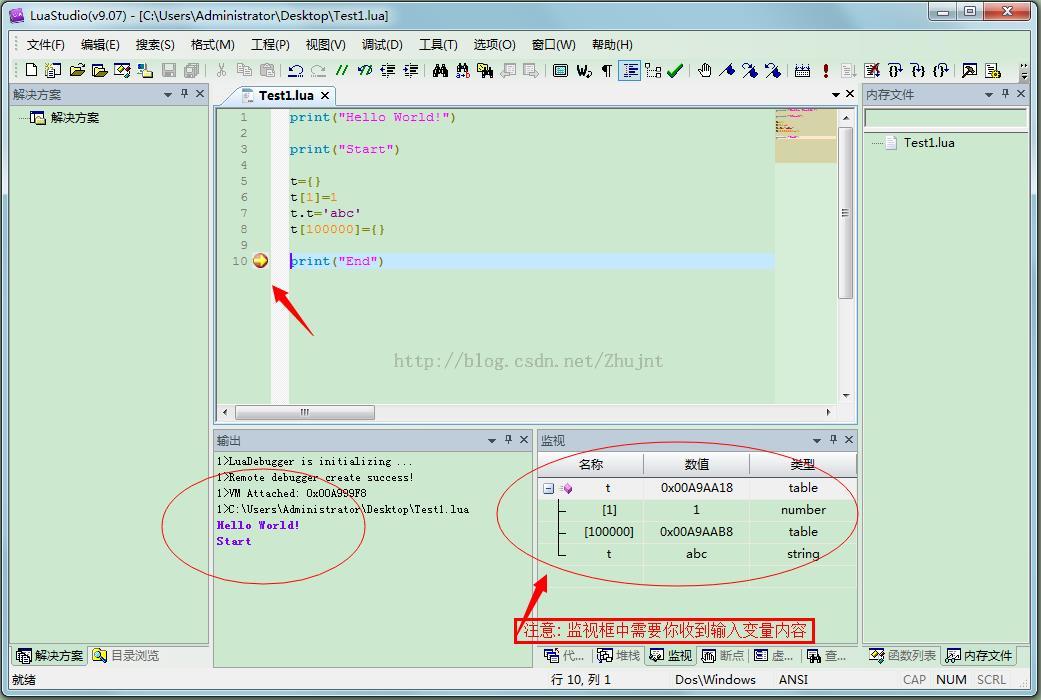The image size is (1041, 700).
Task: Click the find and replace binoculars icon
Action: [x=463, y=70]
